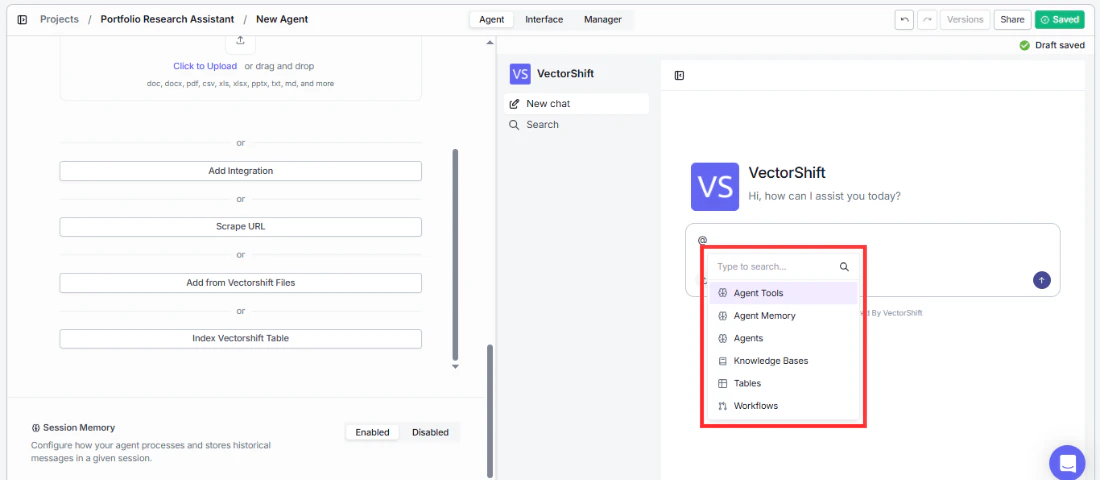
Task: Open the Versions button
Action: point(965,20)
